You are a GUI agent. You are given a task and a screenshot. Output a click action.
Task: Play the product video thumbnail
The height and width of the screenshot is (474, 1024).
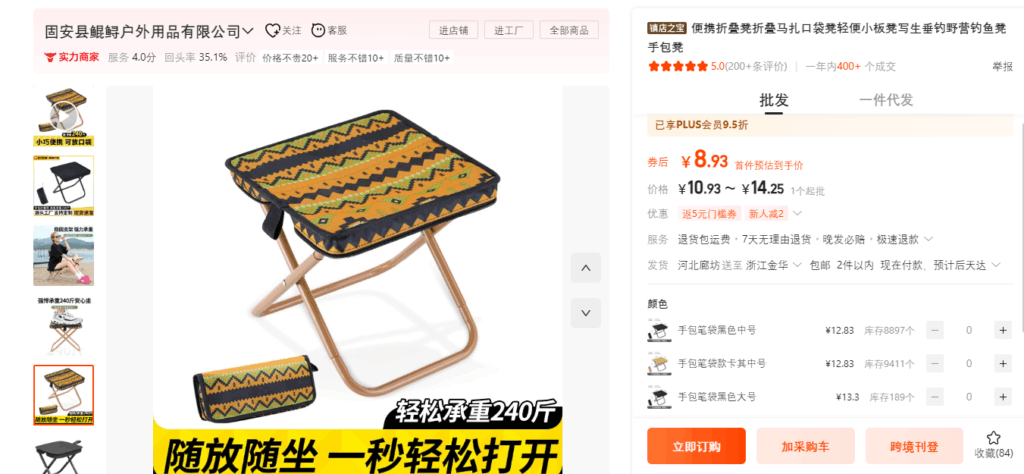click(x=64, y=117)
